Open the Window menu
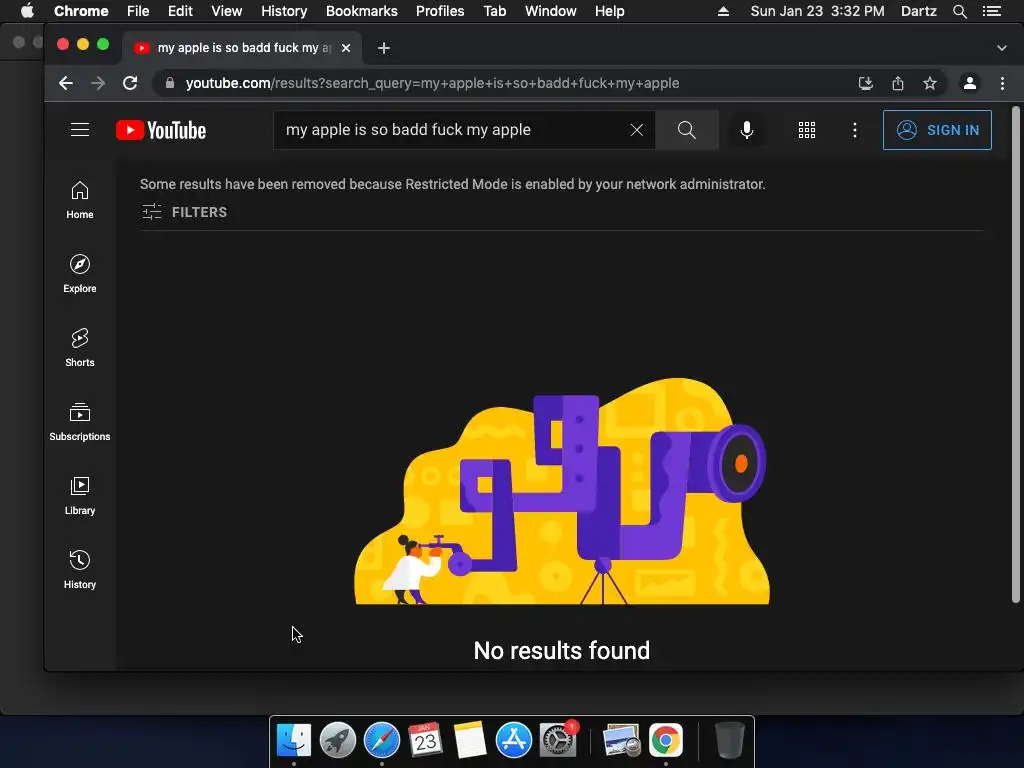 551,11
